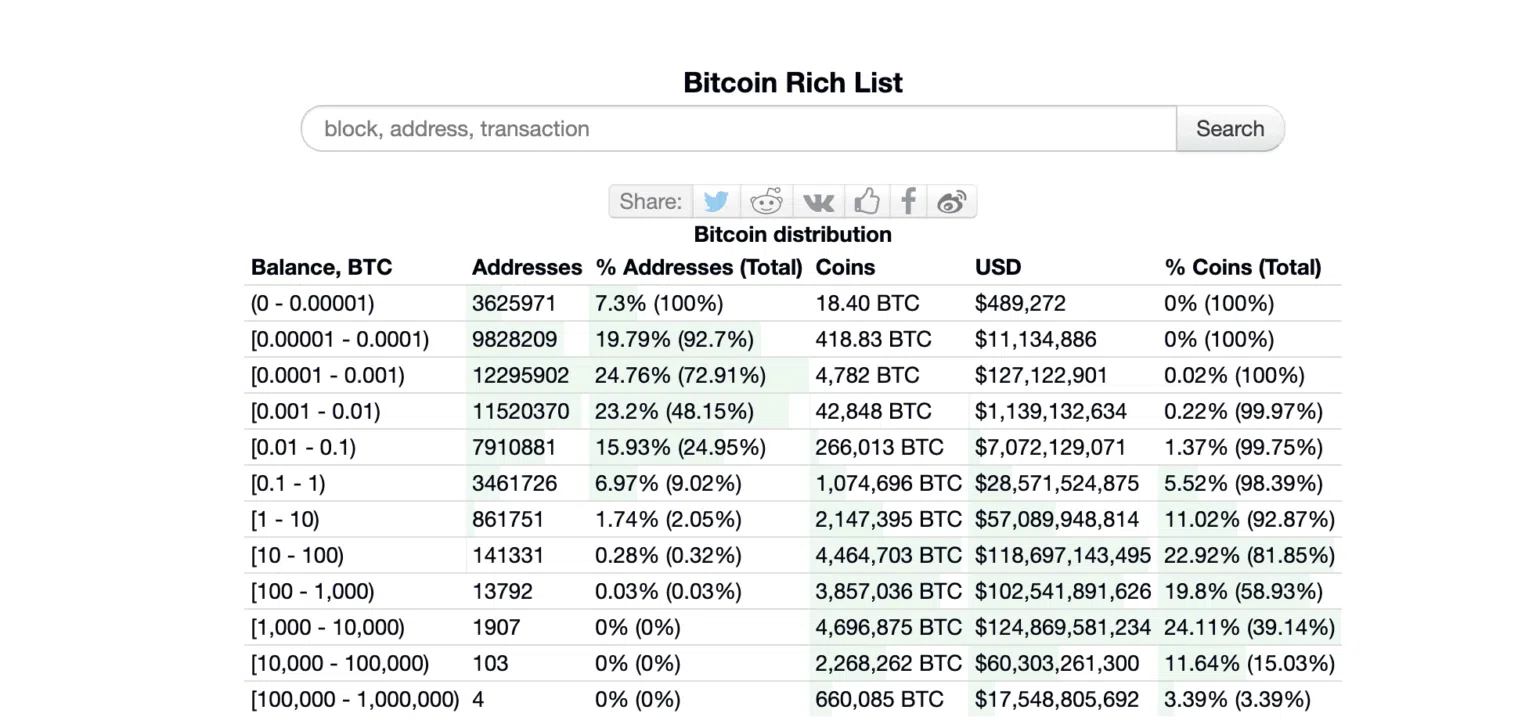Screen dimensions: 1536x717
Task: Click the 660,085 BTC coins cell
Action: (x=879, y=699)
